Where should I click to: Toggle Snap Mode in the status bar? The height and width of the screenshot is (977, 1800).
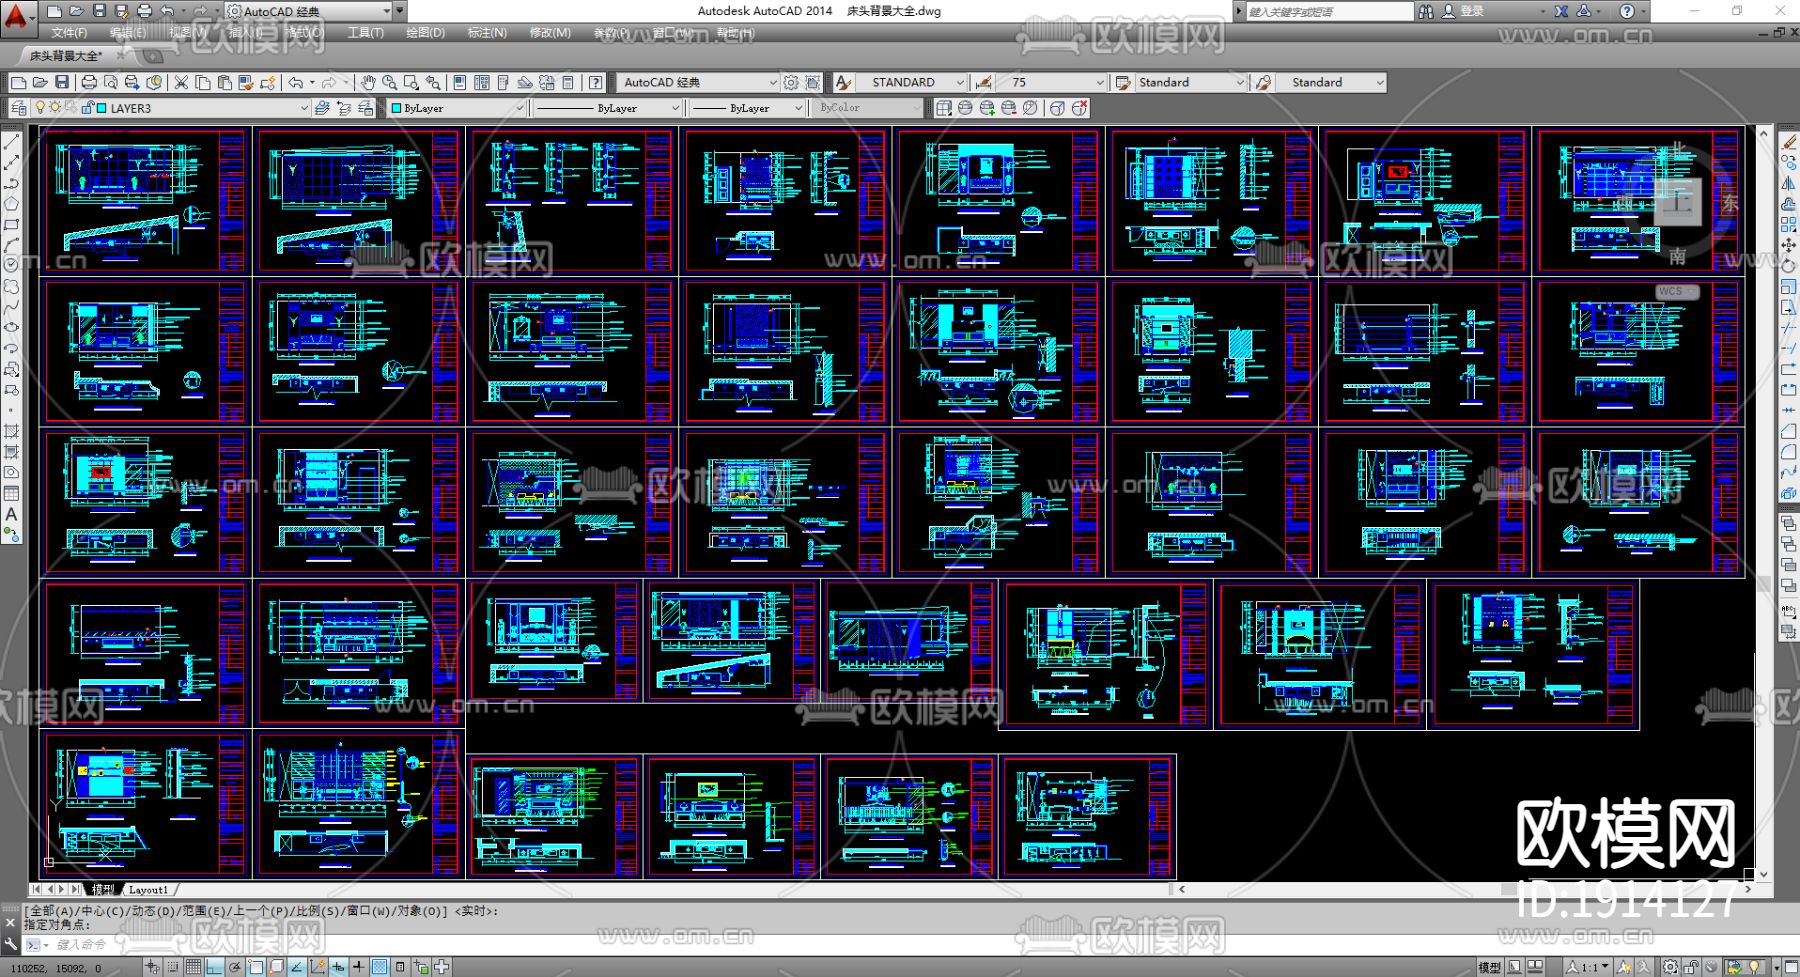(x=174, y=967)
